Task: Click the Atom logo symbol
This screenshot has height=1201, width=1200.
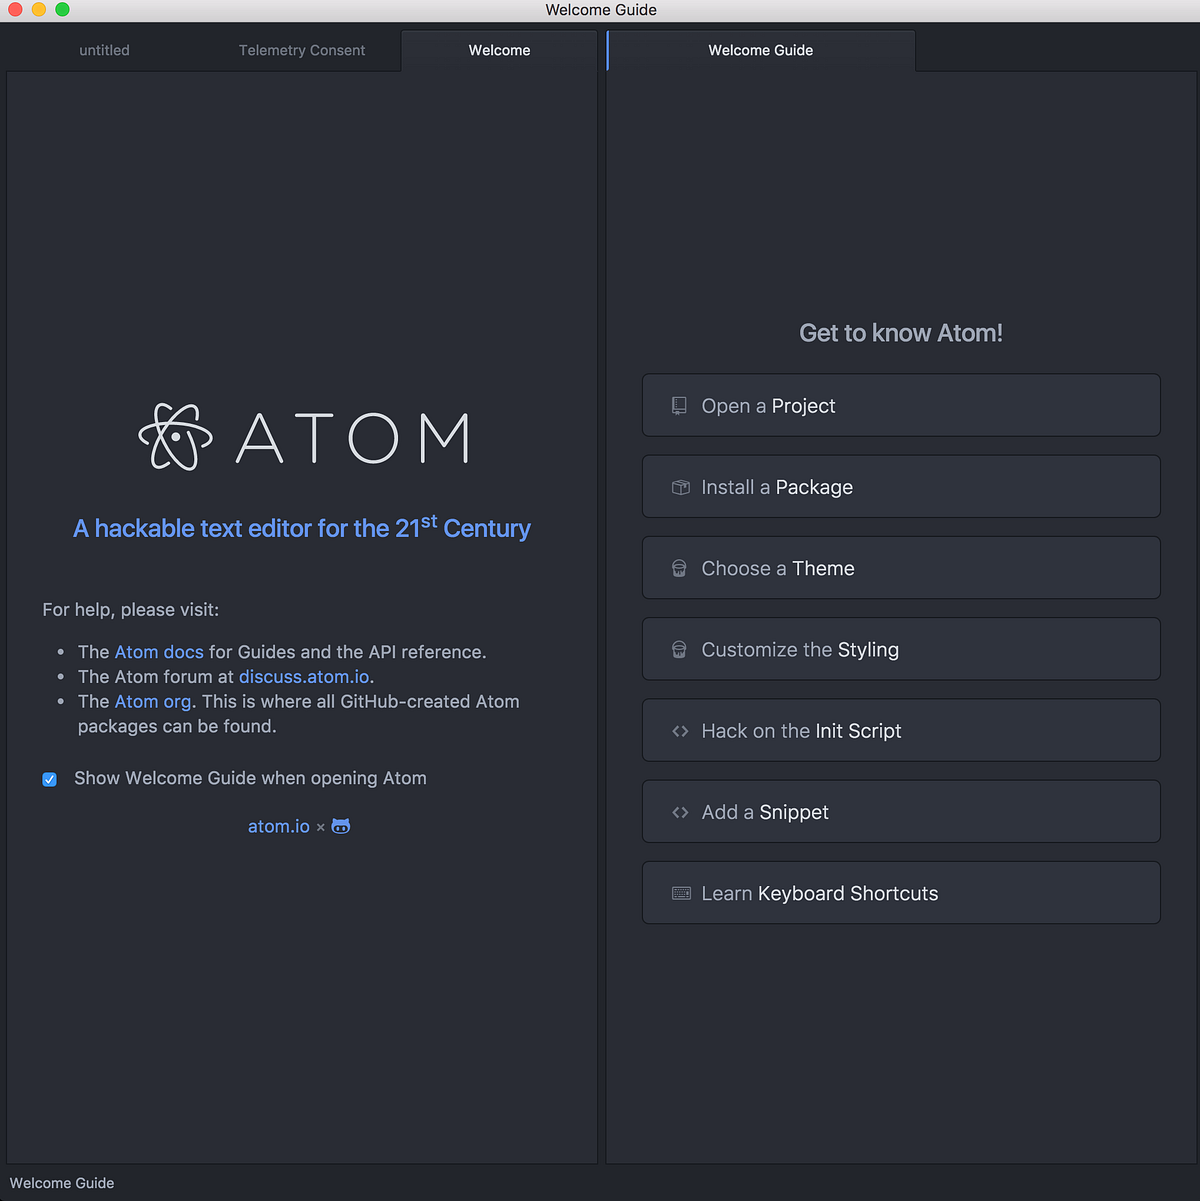Action: click(x=176, y=437)
